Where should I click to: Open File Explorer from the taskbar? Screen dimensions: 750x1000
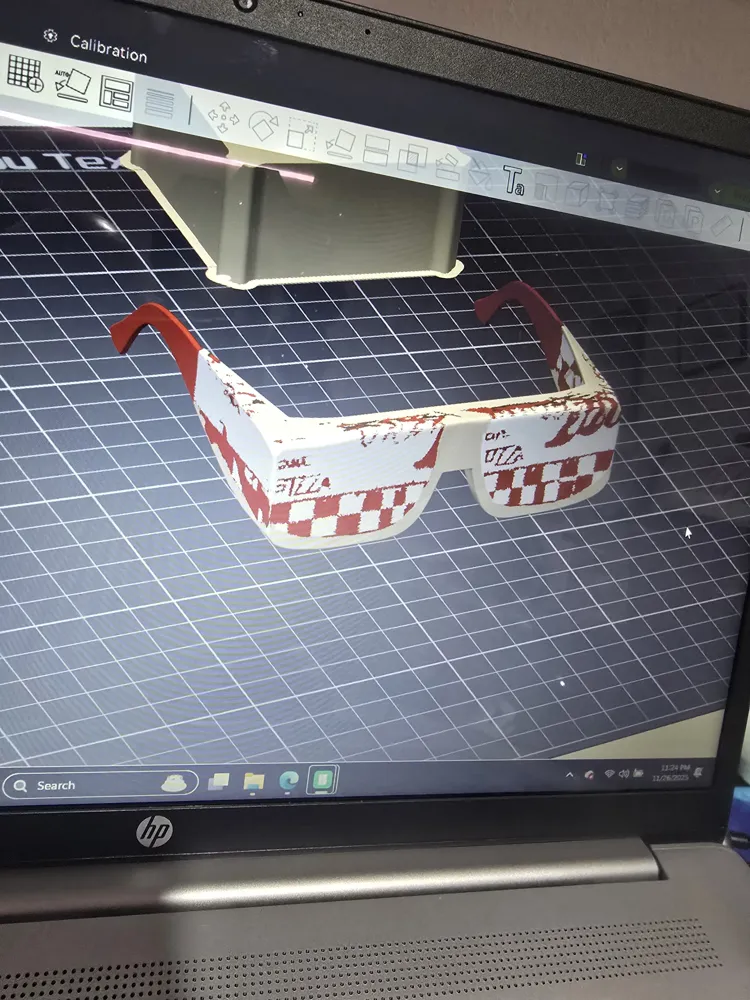click(253, 782)
